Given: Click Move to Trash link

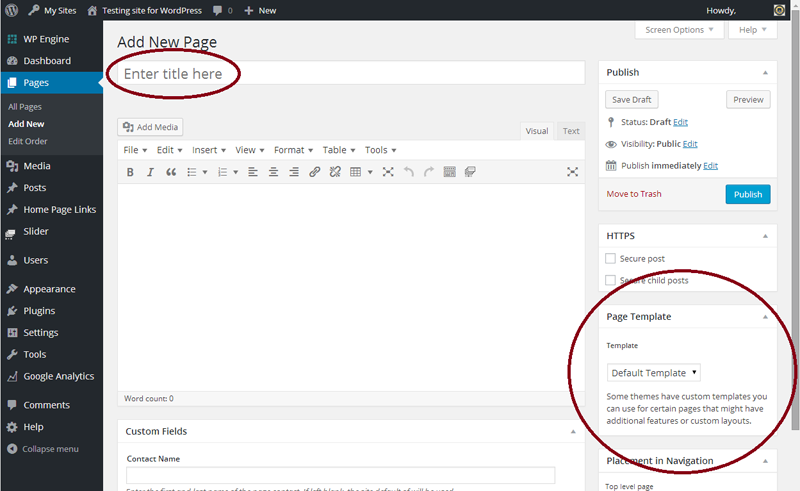Looking at the screenshot, I should [x=634, y=194].
